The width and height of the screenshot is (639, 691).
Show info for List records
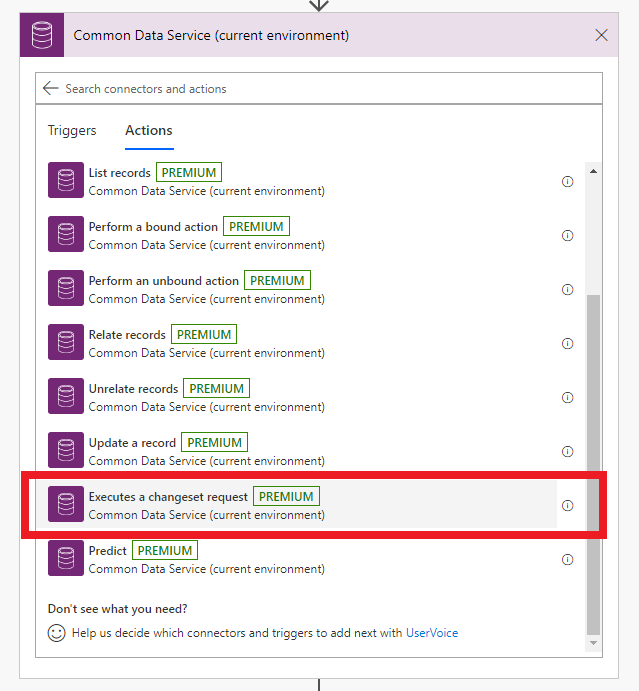pyautogui.click(x=567, y=182)
